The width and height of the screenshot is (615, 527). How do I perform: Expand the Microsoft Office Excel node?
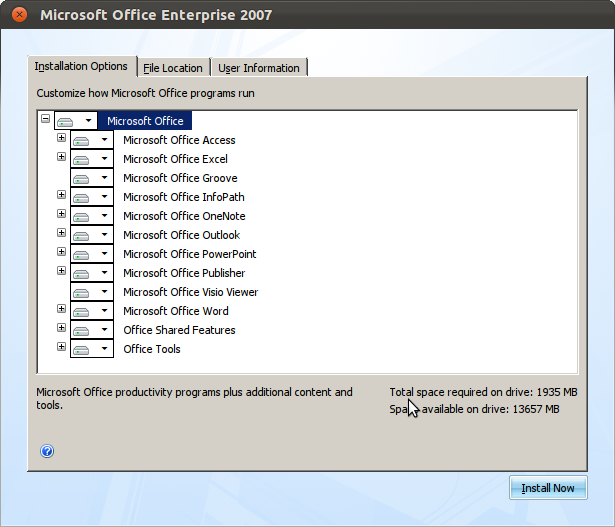(x=61, y=156)
